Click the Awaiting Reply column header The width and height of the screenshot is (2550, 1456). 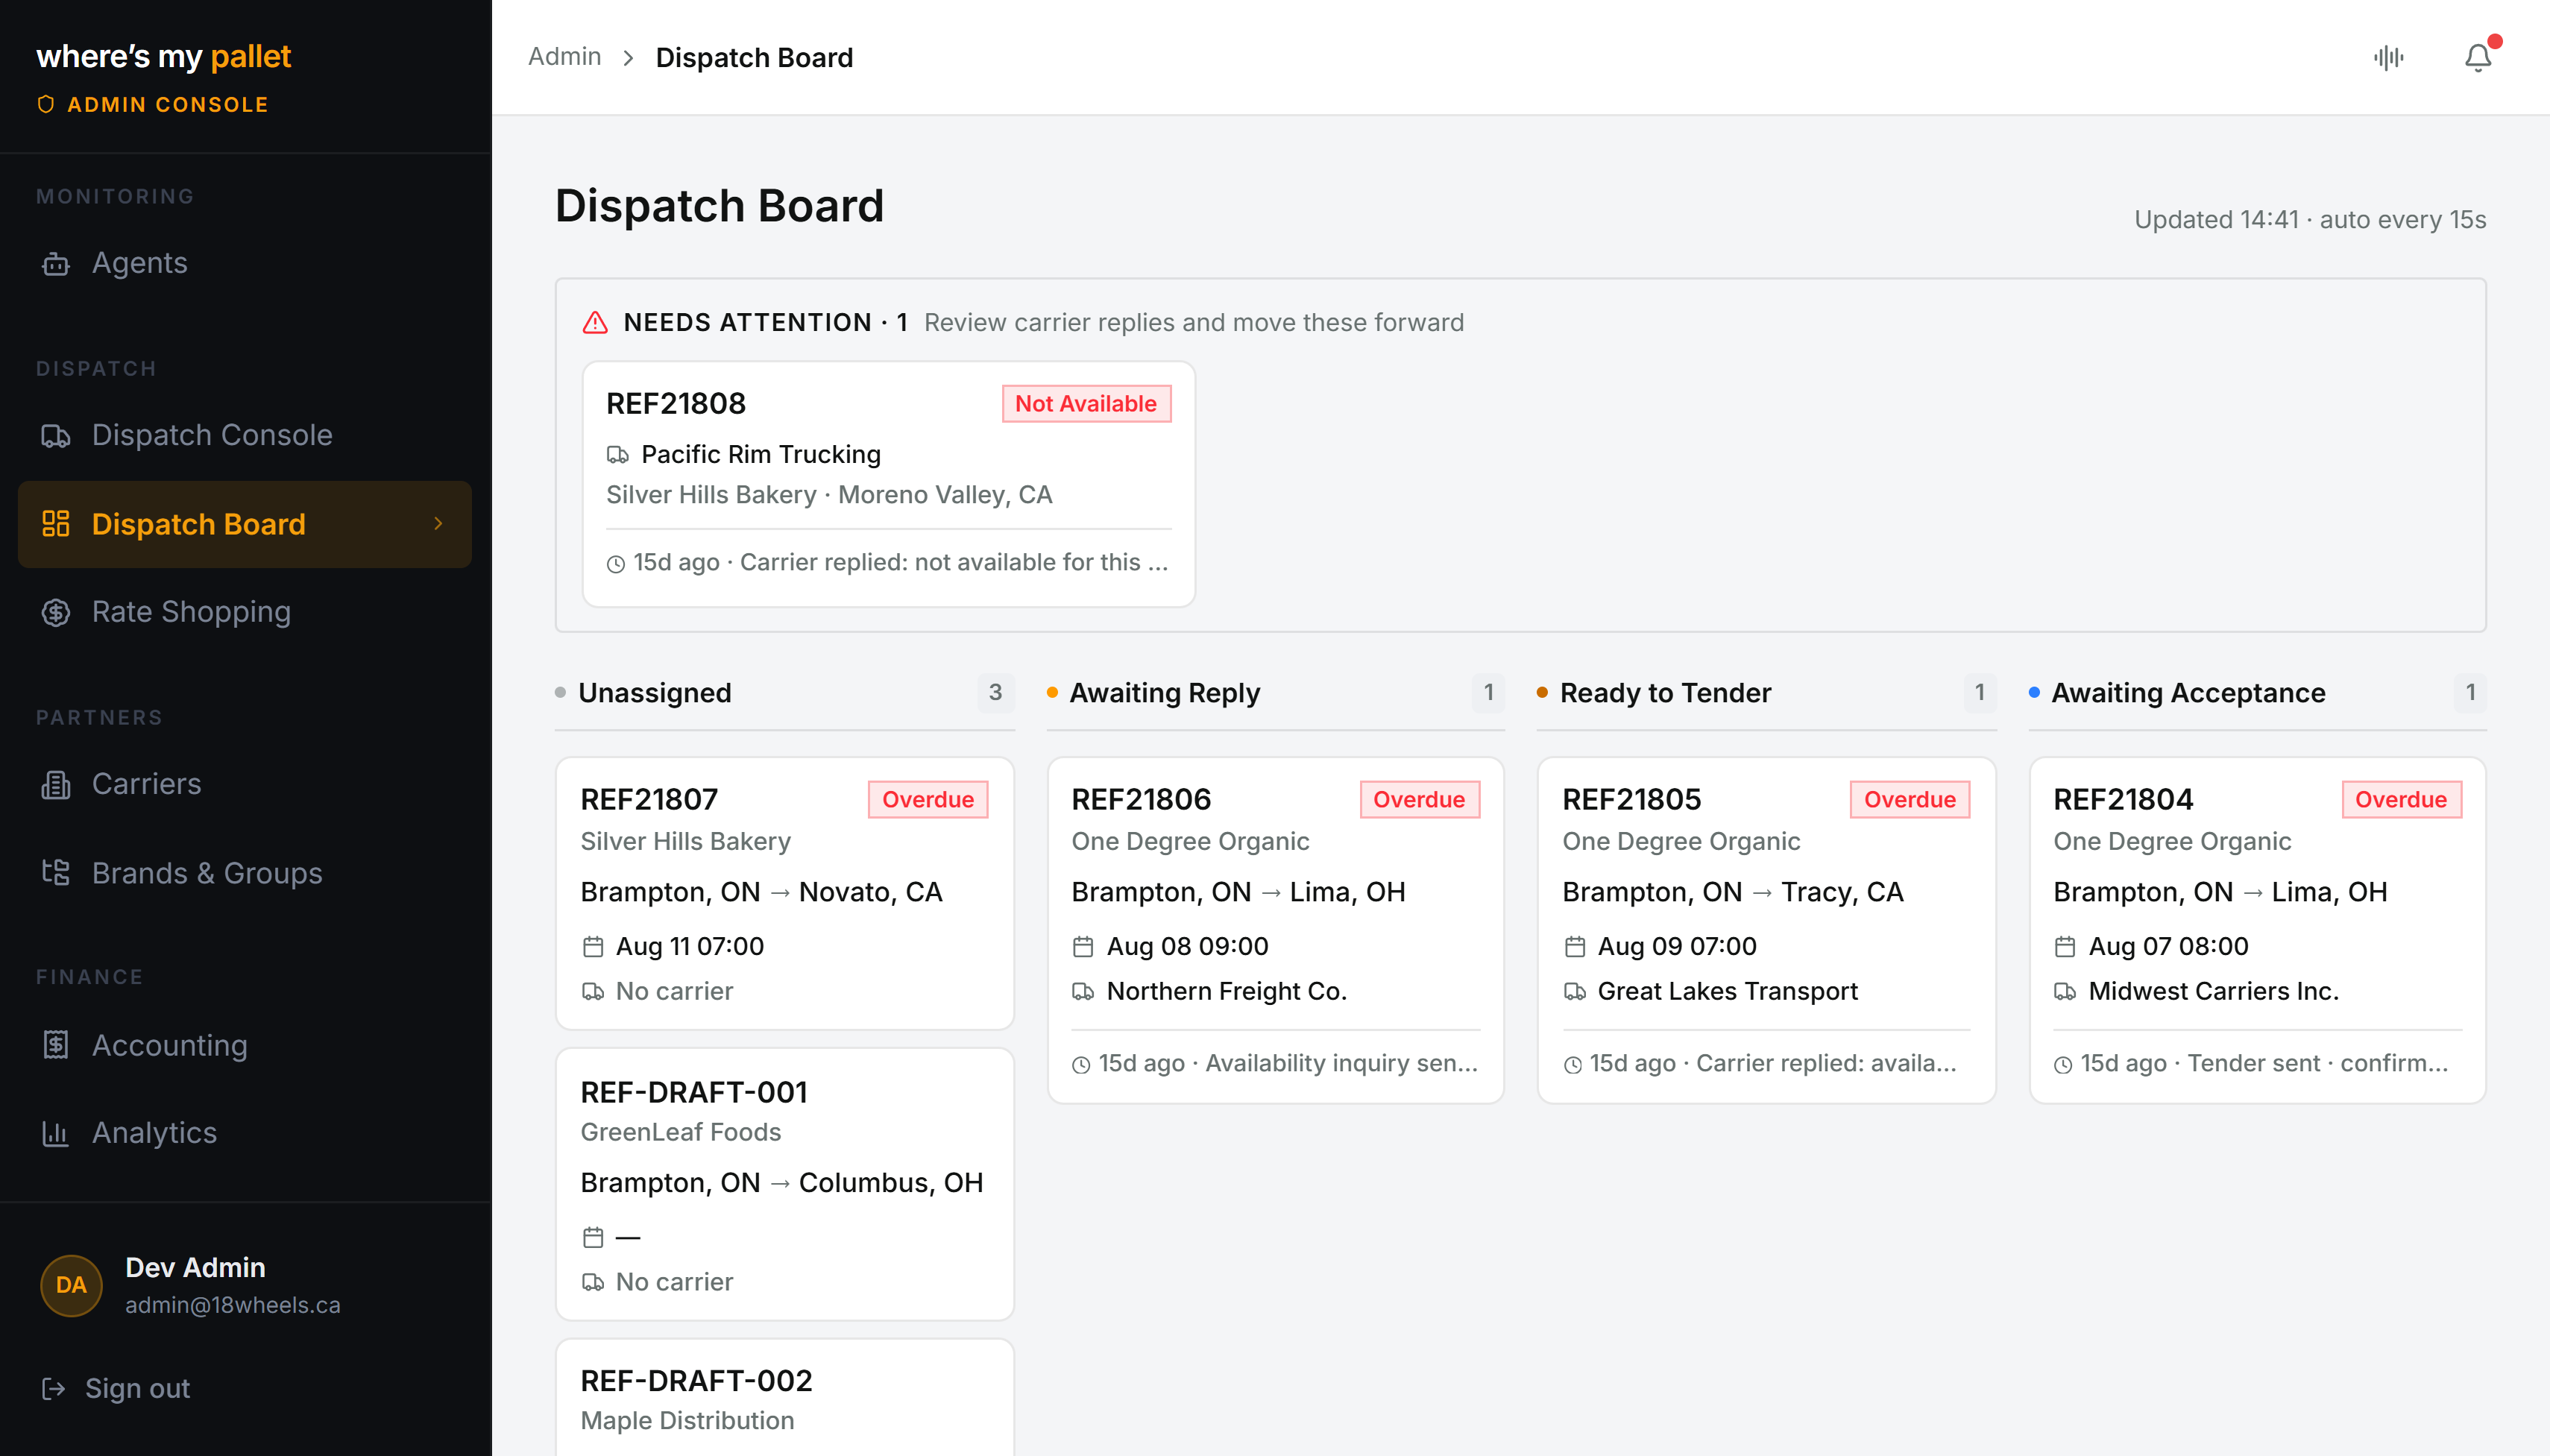(1275, 693)
